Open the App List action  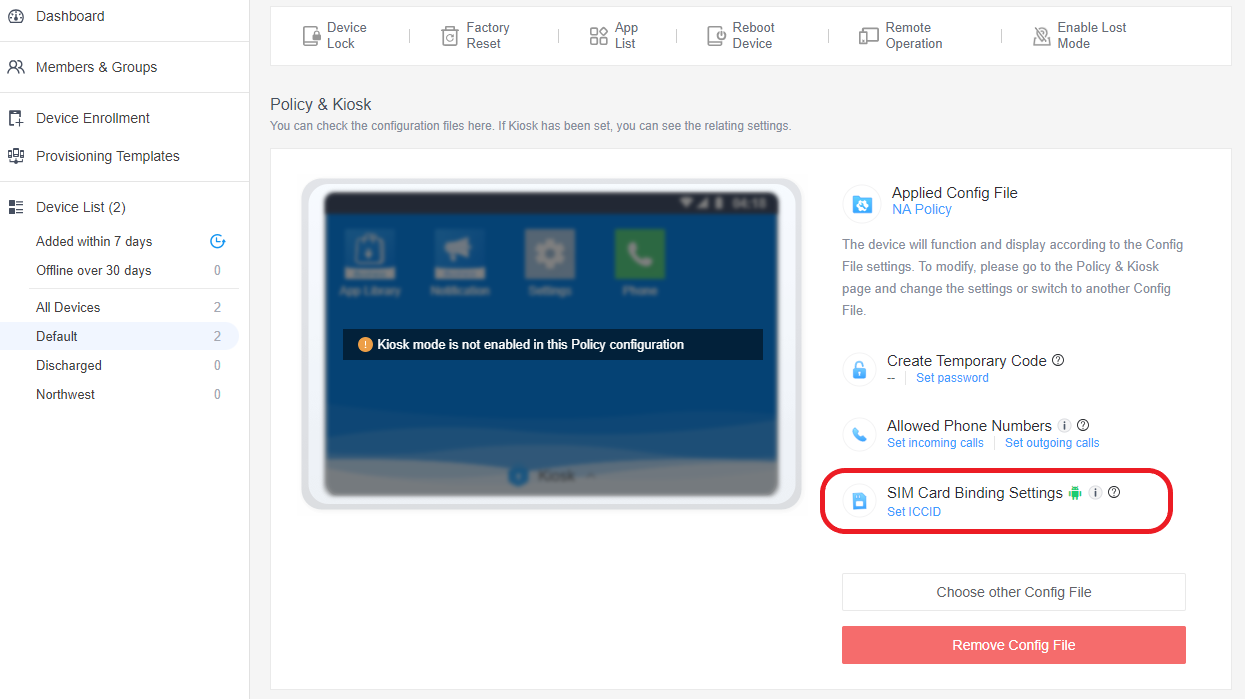tap(614, 36)
